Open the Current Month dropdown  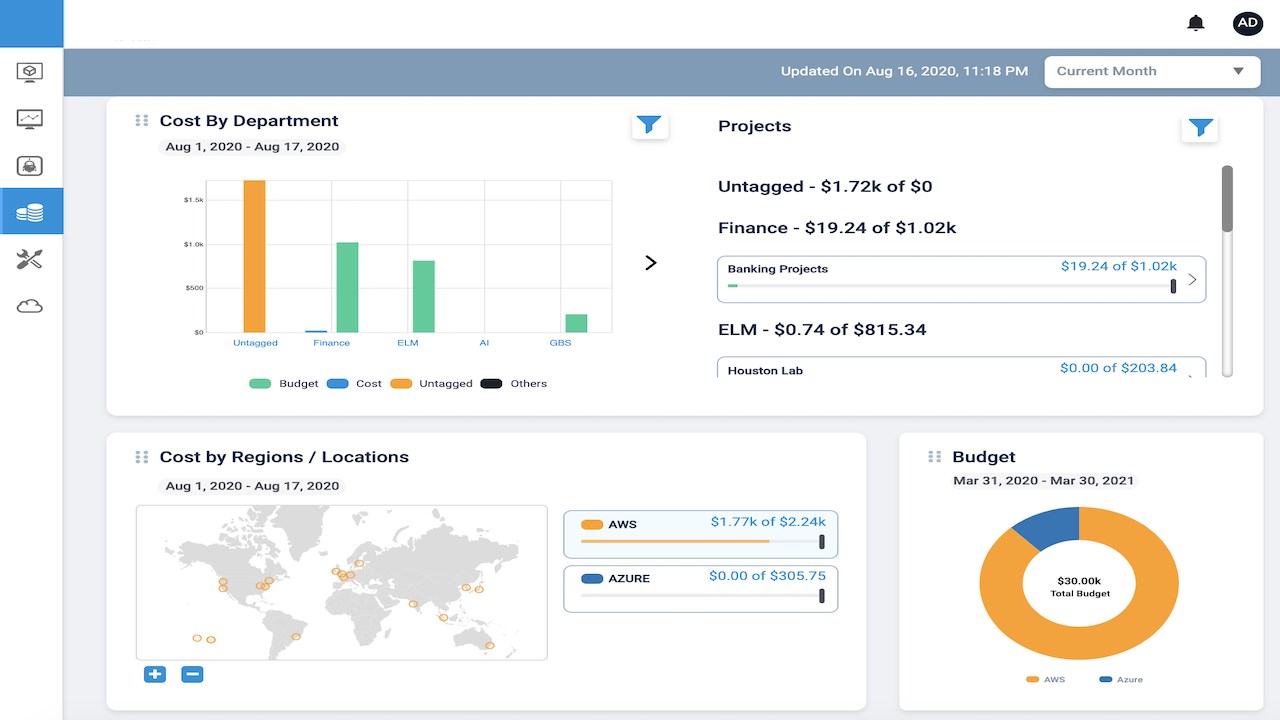(x=1152, y=71)
